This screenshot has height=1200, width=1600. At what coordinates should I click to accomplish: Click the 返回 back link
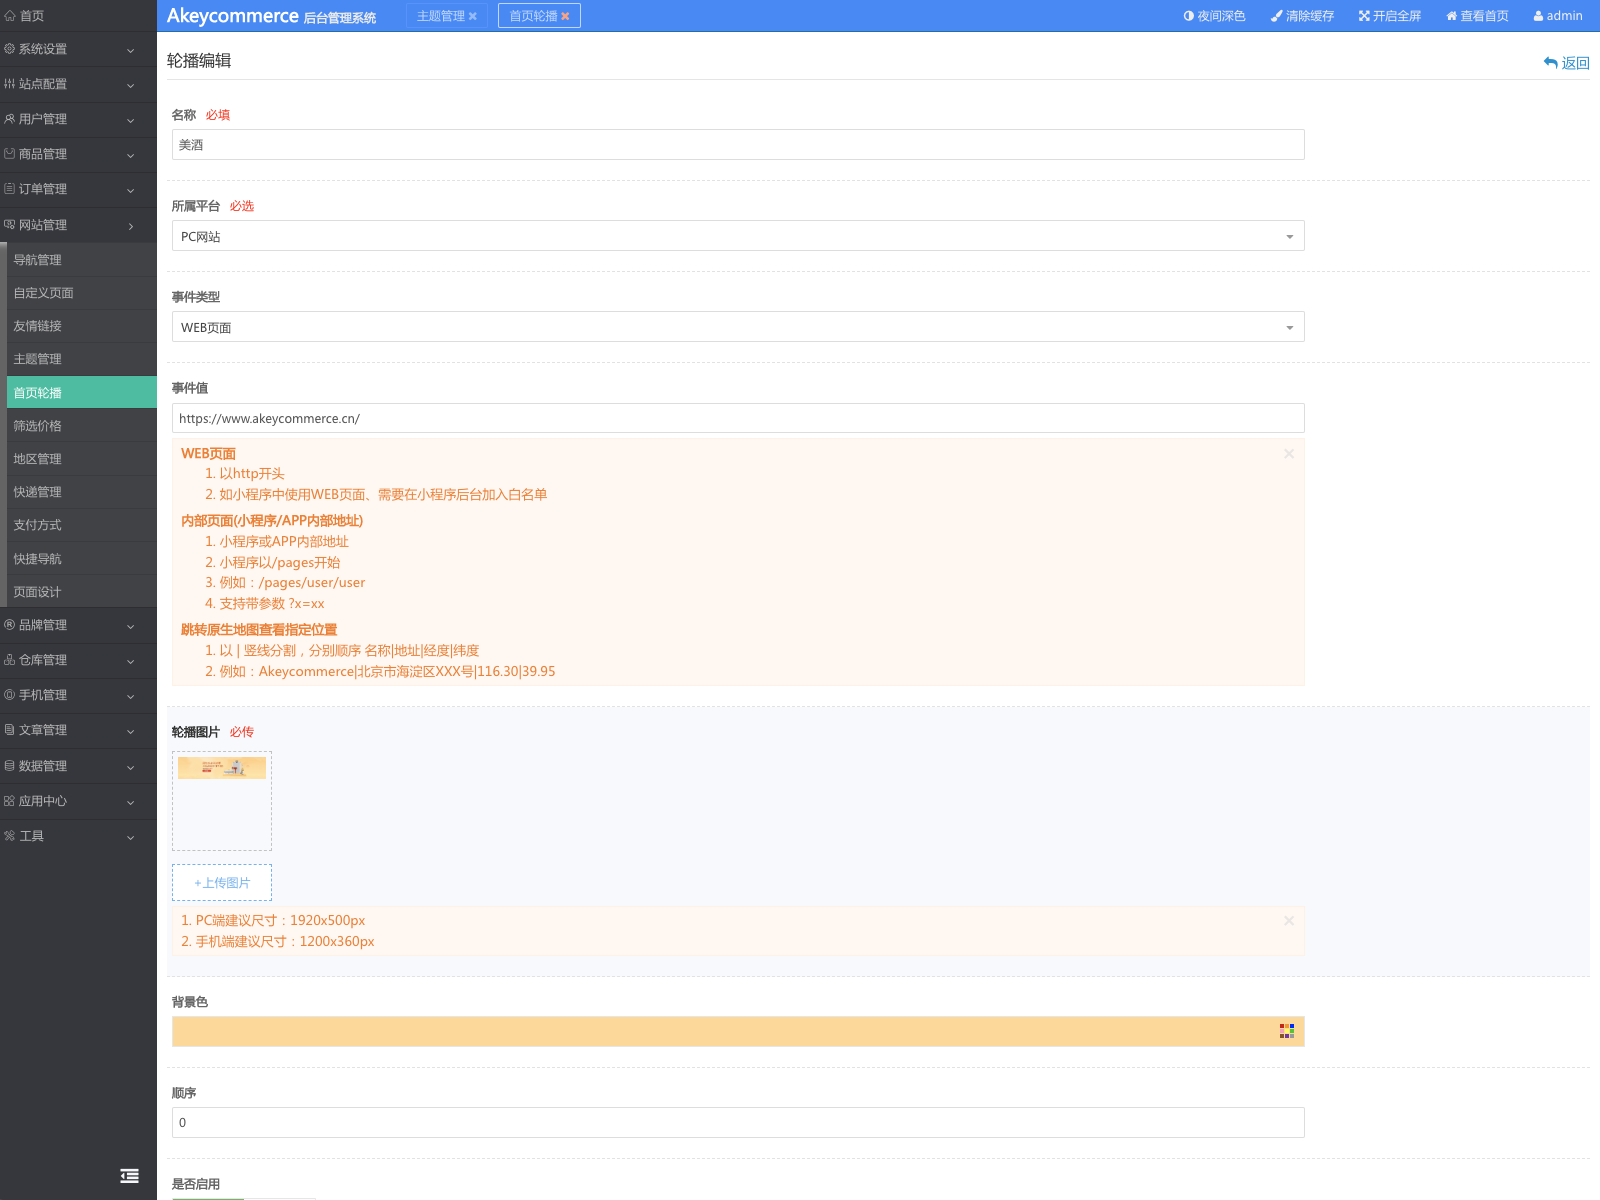tap(1567, 63)
